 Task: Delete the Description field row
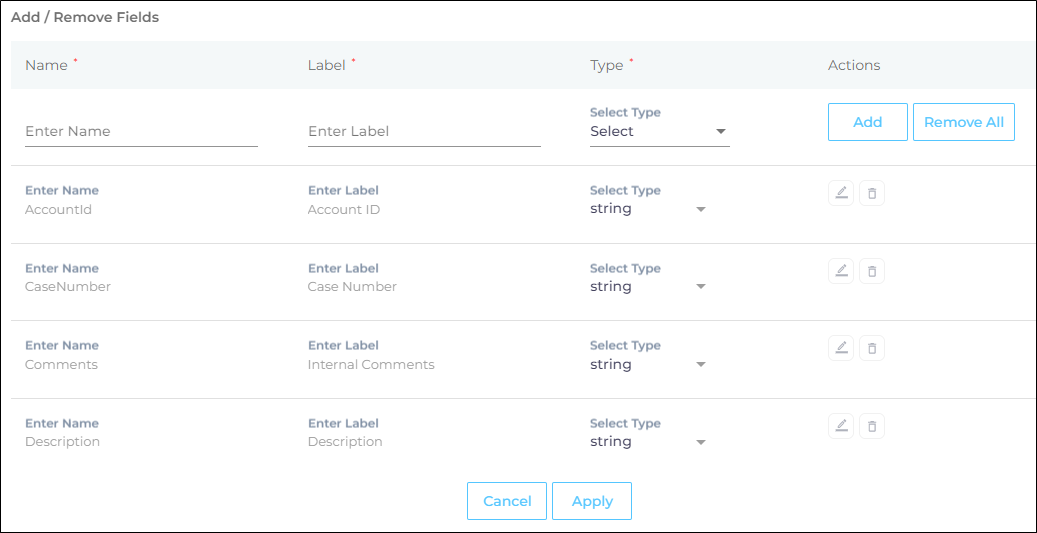pyautogui.click(x=872, y=426)
